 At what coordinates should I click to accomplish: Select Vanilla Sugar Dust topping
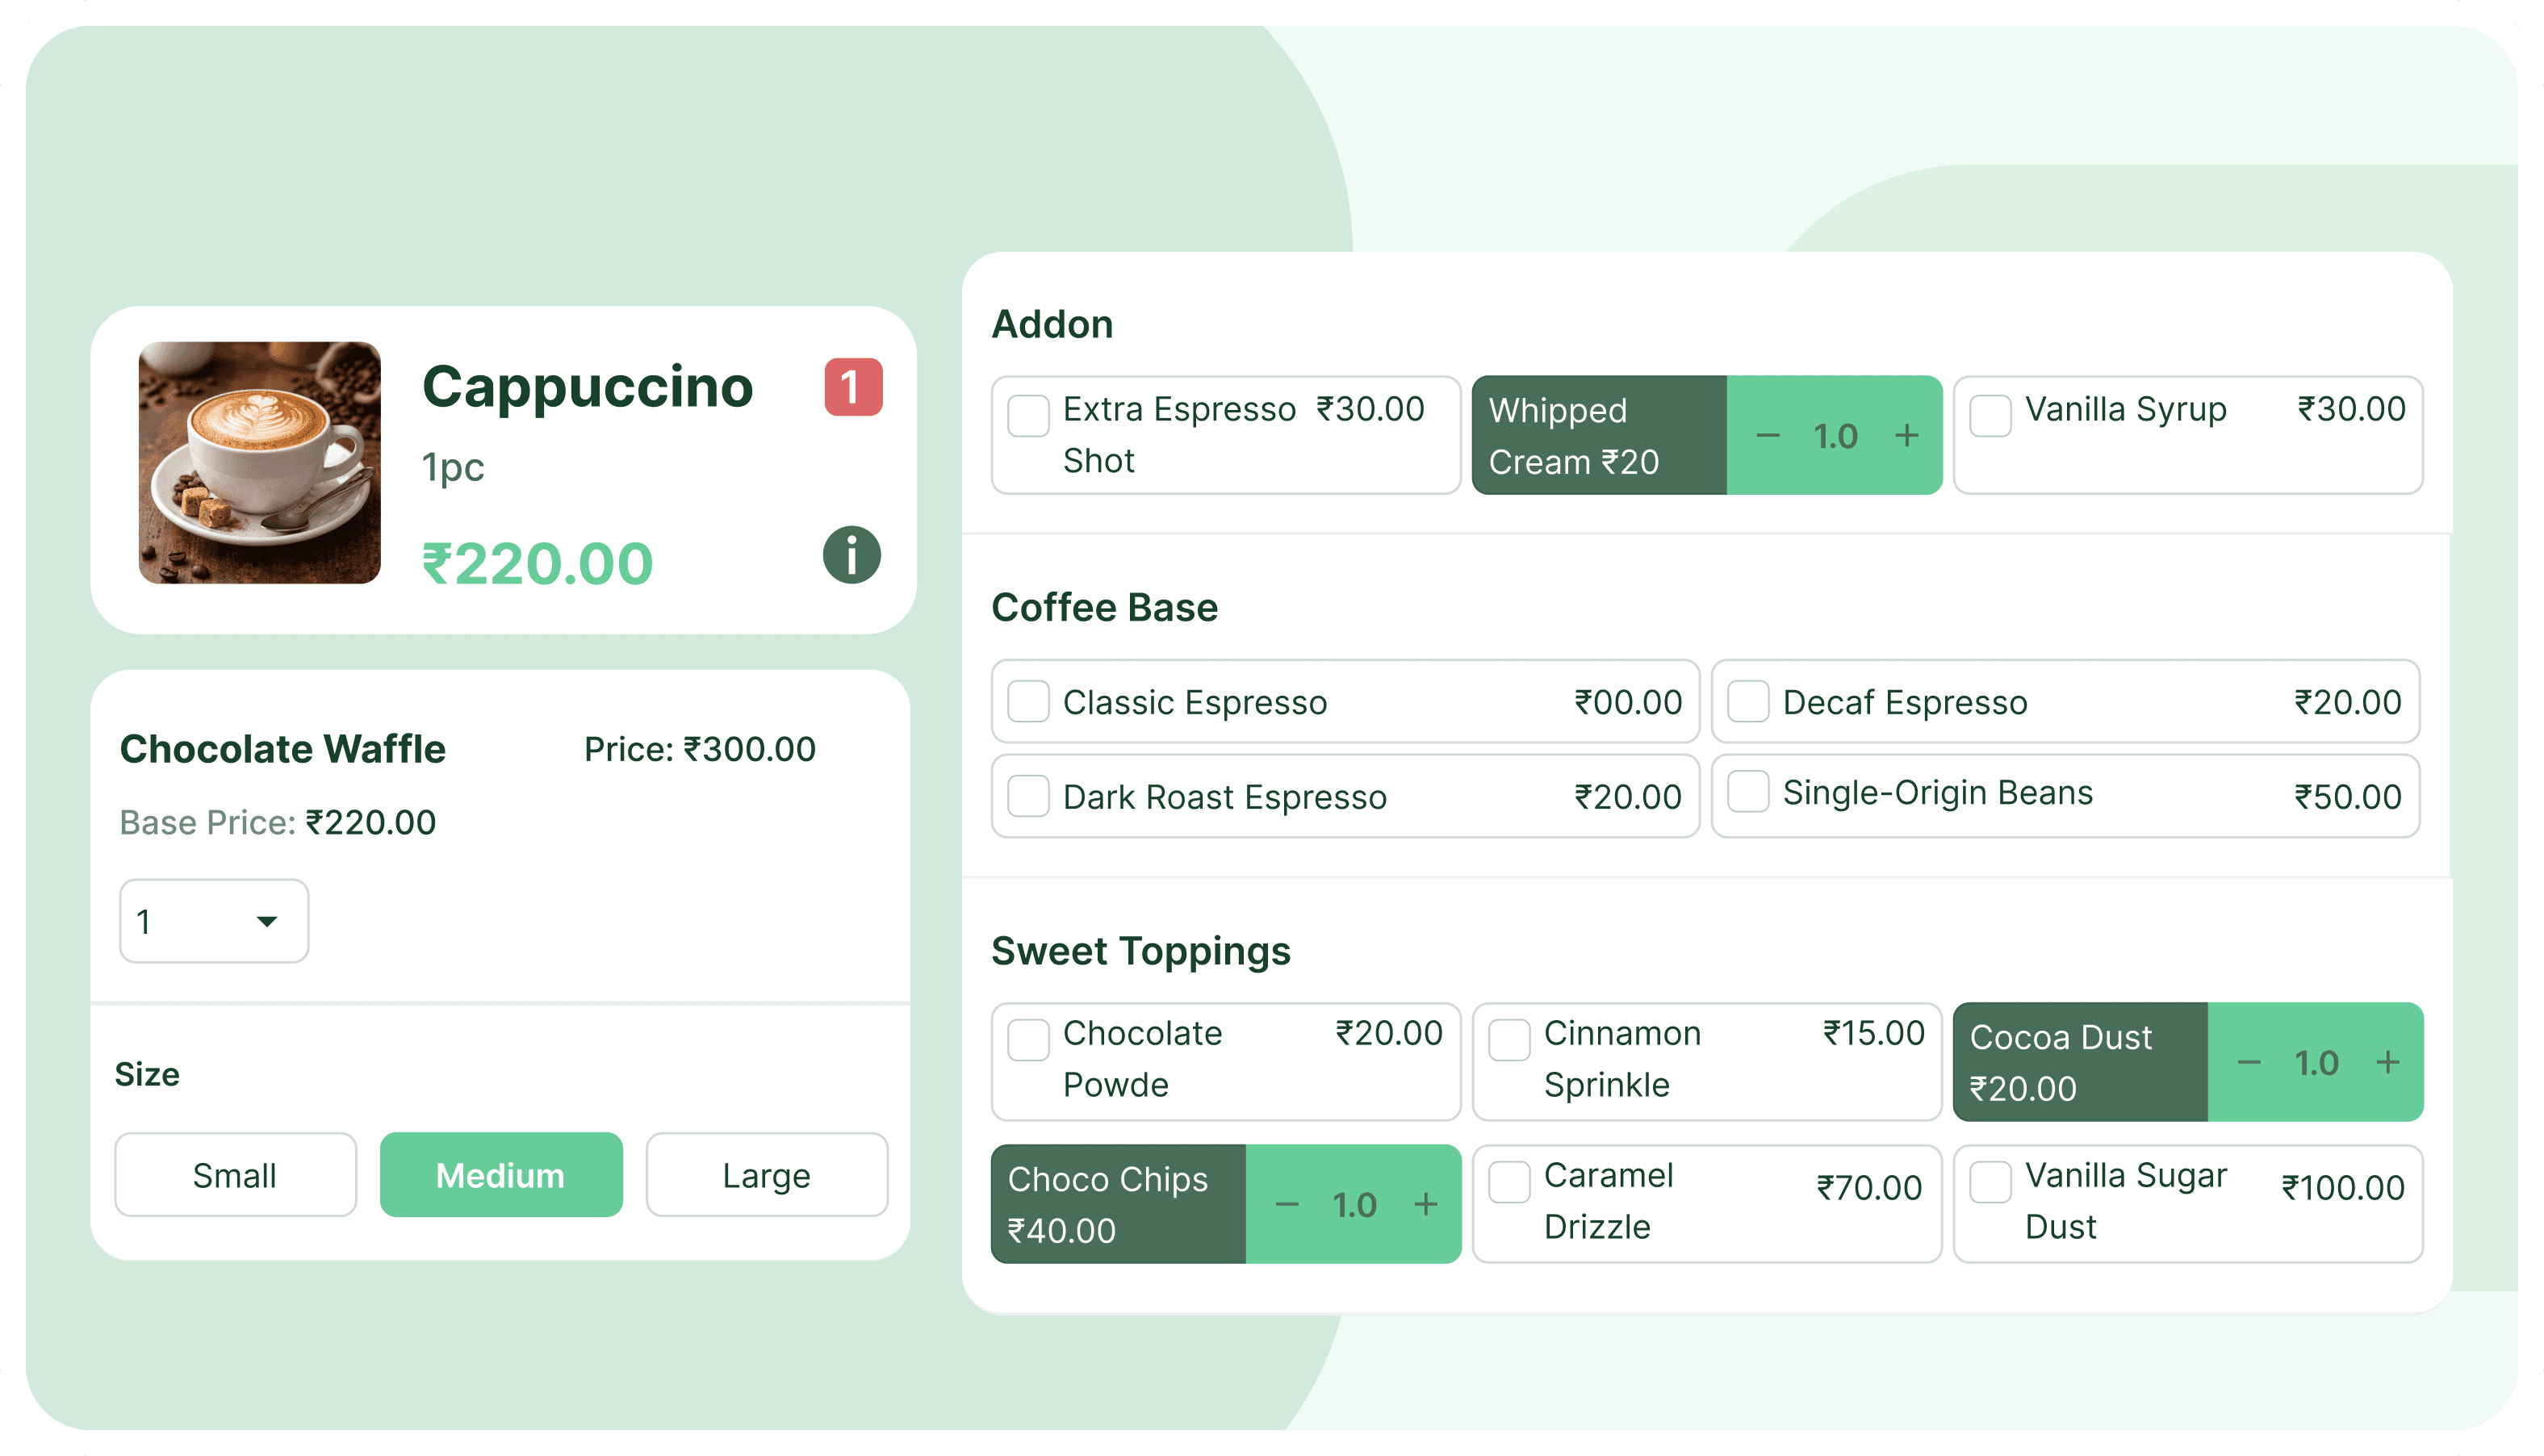tap(1990, 1184)
